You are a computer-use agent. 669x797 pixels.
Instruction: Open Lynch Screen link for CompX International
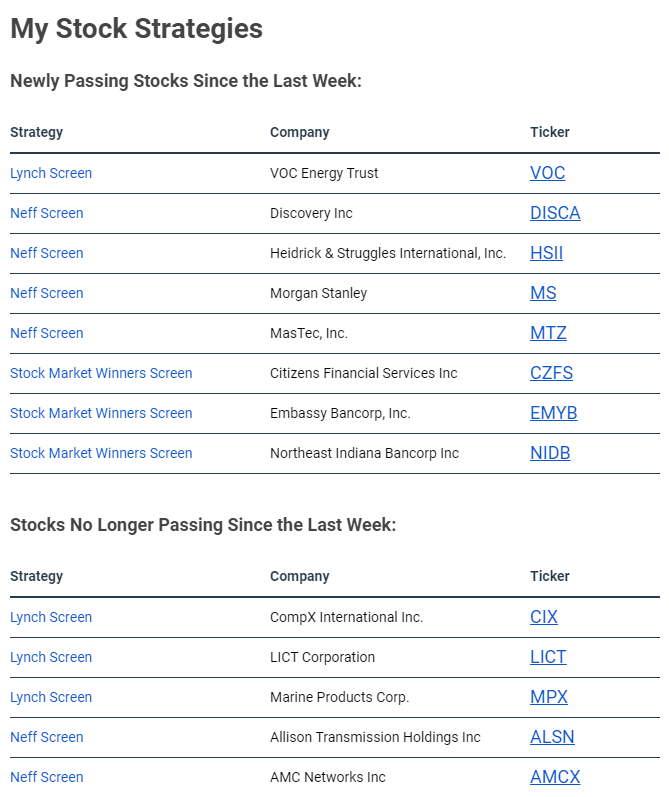tap(51, 617)
